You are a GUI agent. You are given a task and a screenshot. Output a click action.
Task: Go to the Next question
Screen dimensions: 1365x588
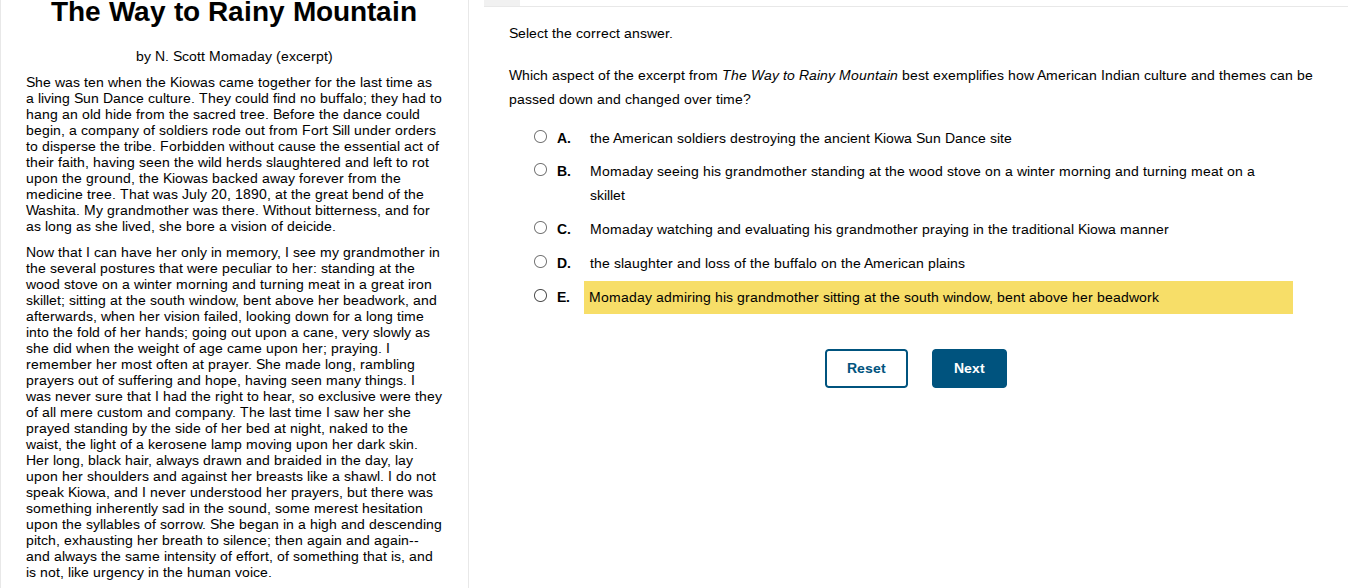click(968, 368)
